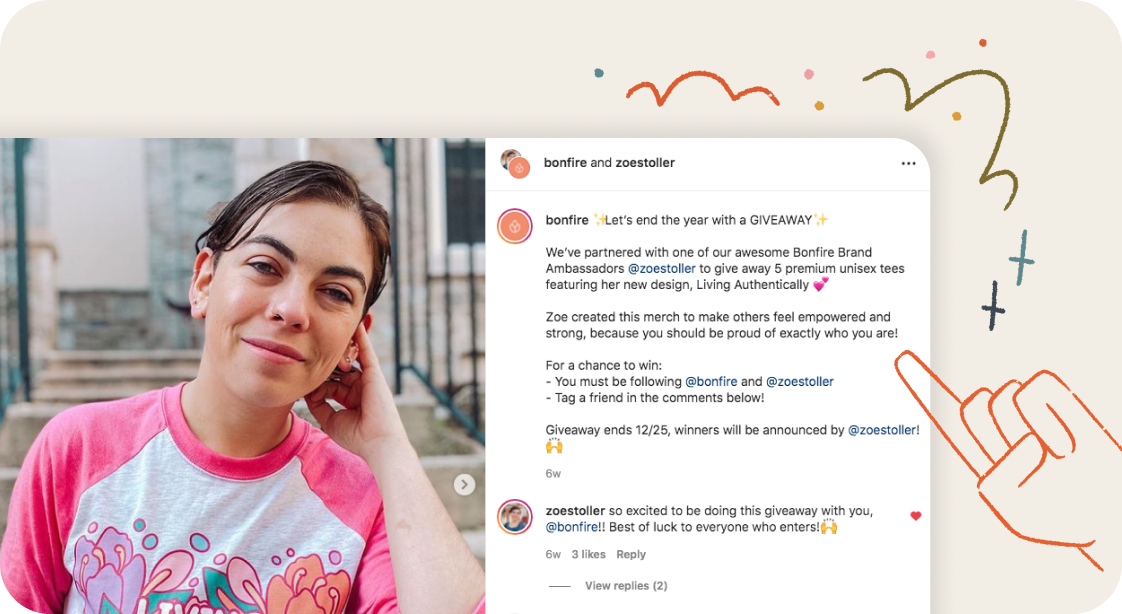Click @zoestoller mention after Brand Ambassadors
The image size is (1122, 614).
661,268
